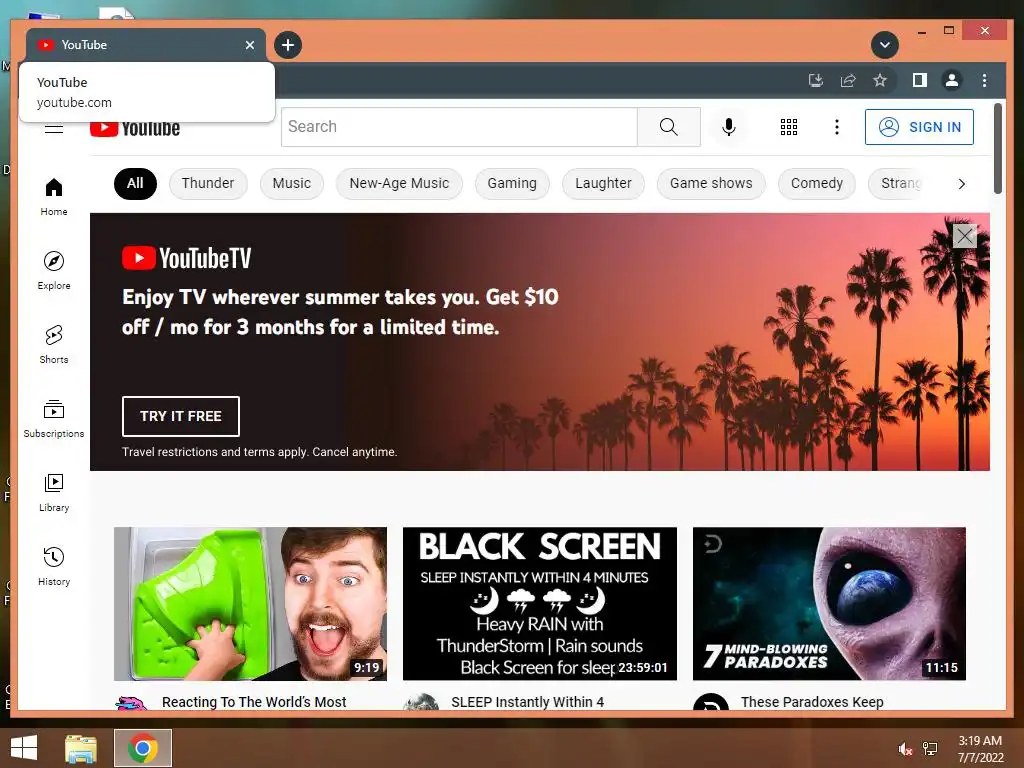Click the Chrome taskbar icon
This screenshot has height=768, width=1024.
143,748
